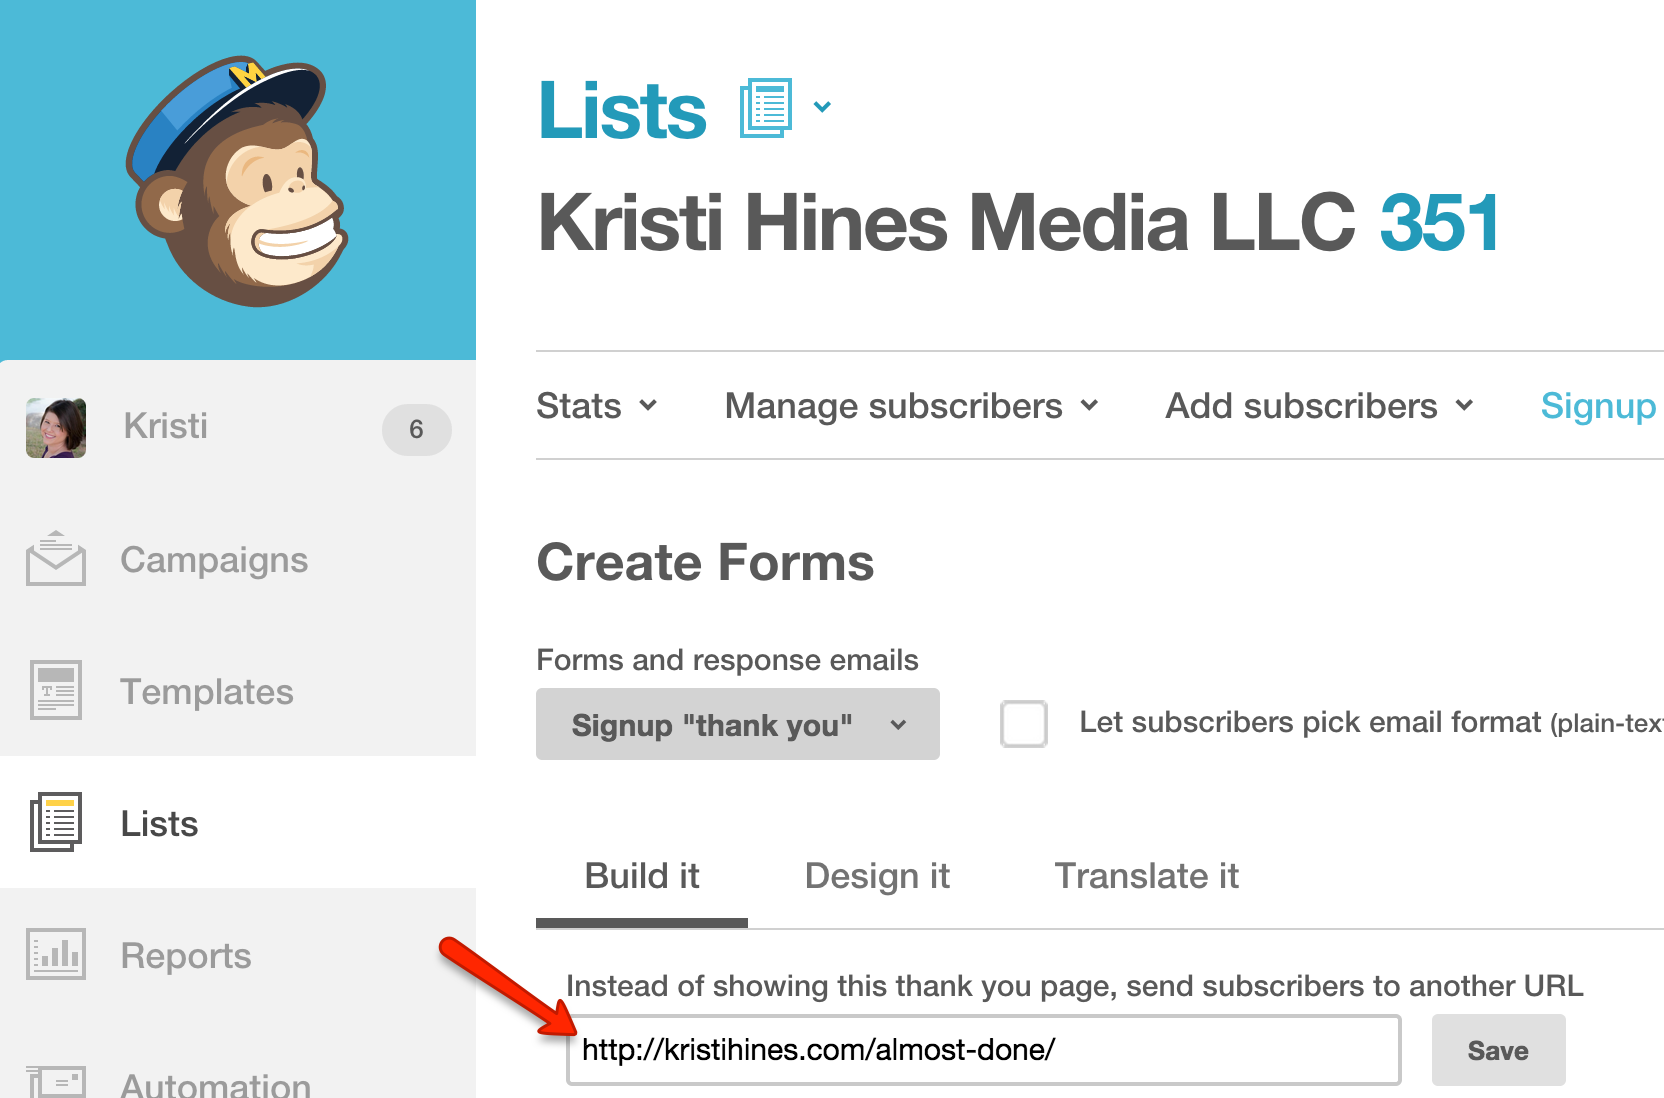Click the list icon beside Lists heading

(x=766, y=108)
